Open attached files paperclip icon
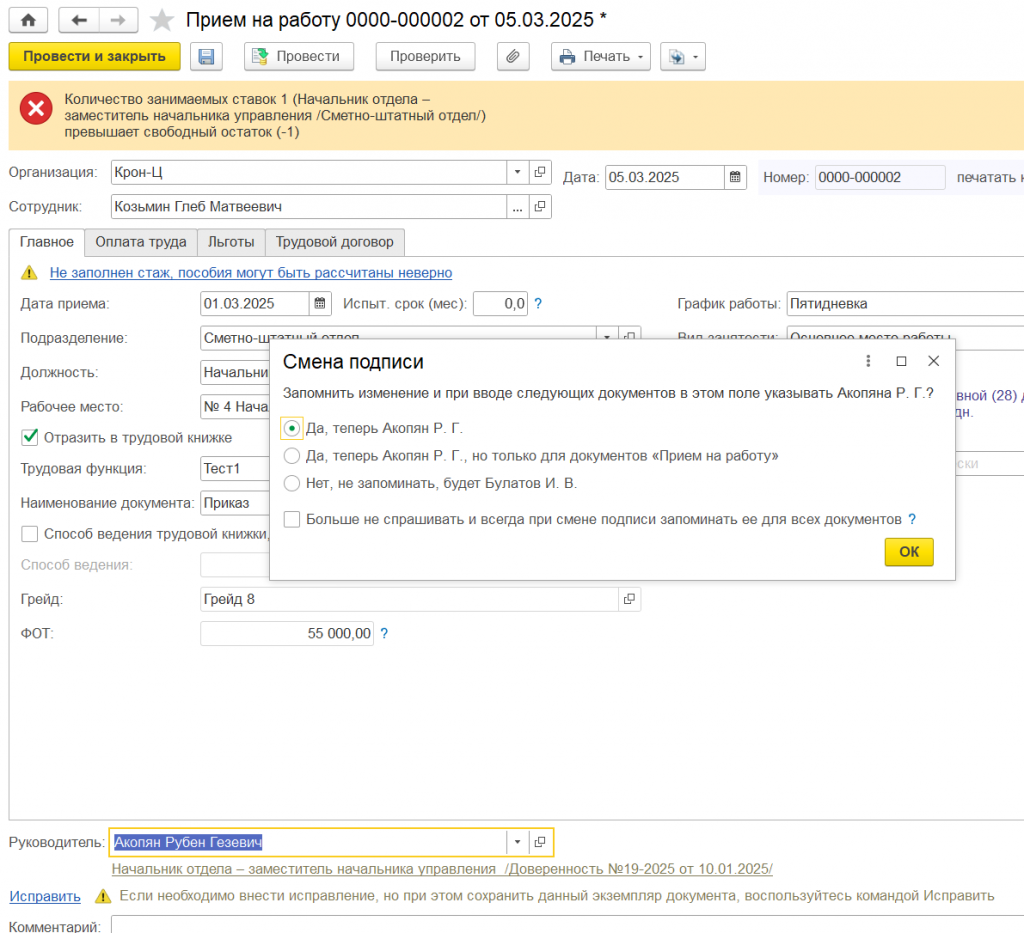 coord(513,57)
